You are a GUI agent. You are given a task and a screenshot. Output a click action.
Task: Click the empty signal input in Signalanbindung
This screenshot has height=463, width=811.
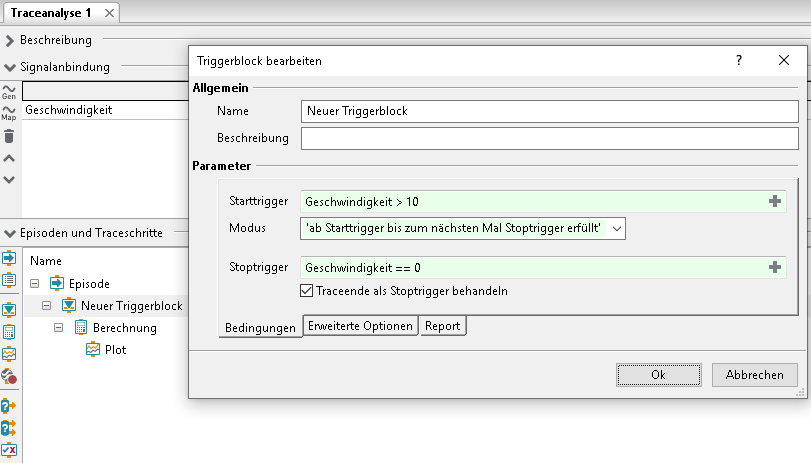pos(106,91)
